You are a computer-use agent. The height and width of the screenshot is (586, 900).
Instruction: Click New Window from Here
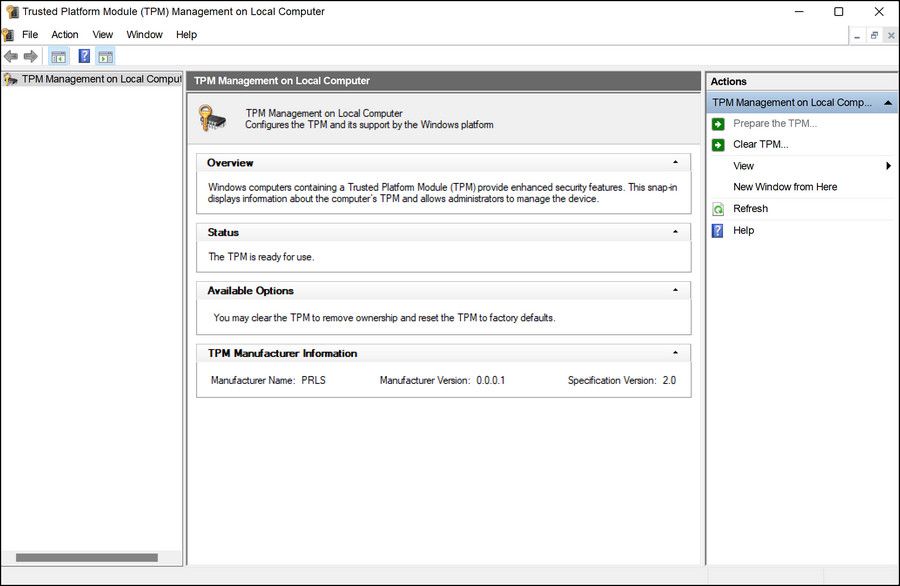785,187
